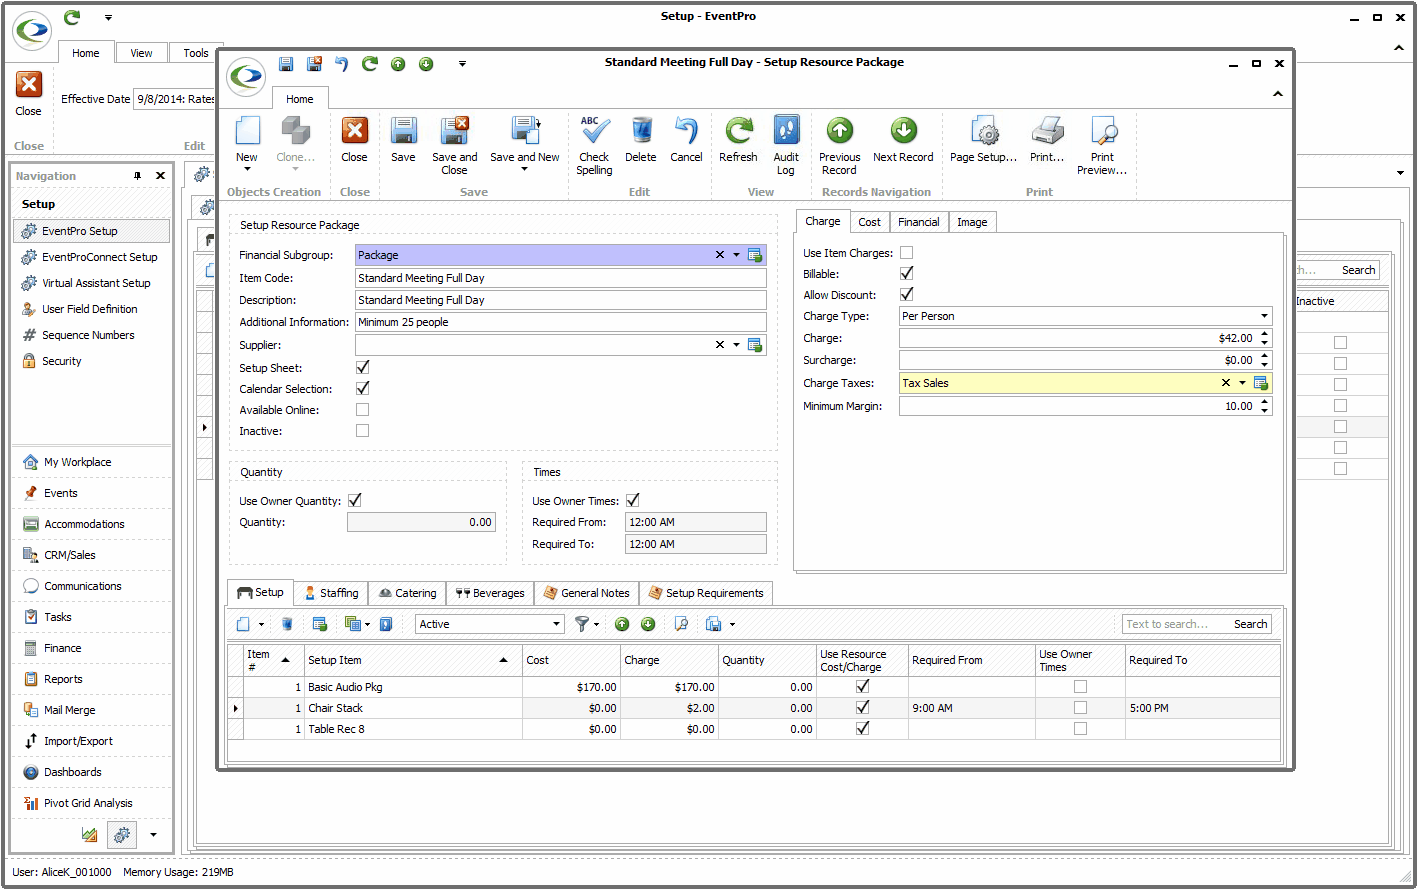Expand the Save and New dropdown arrow
The image size is (1418, 890).
pyautogui.click(x=524, y=170)
